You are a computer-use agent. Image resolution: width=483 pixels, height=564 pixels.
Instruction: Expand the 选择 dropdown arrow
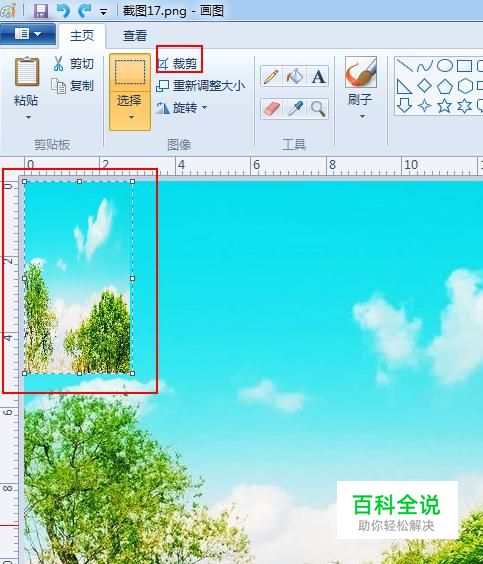(x=131, y=117)
